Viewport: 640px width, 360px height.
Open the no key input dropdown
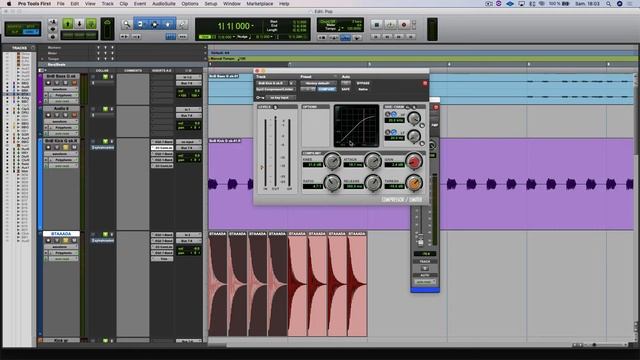tap(280, 98)
